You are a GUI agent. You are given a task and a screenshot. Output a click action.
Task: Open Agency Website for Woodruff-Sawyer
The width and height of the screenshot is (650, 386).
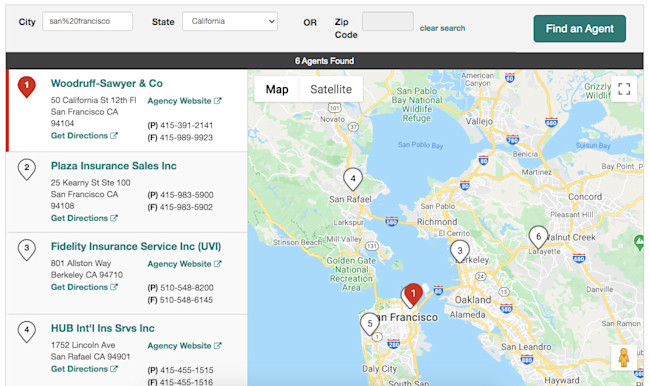coord(184,101)
